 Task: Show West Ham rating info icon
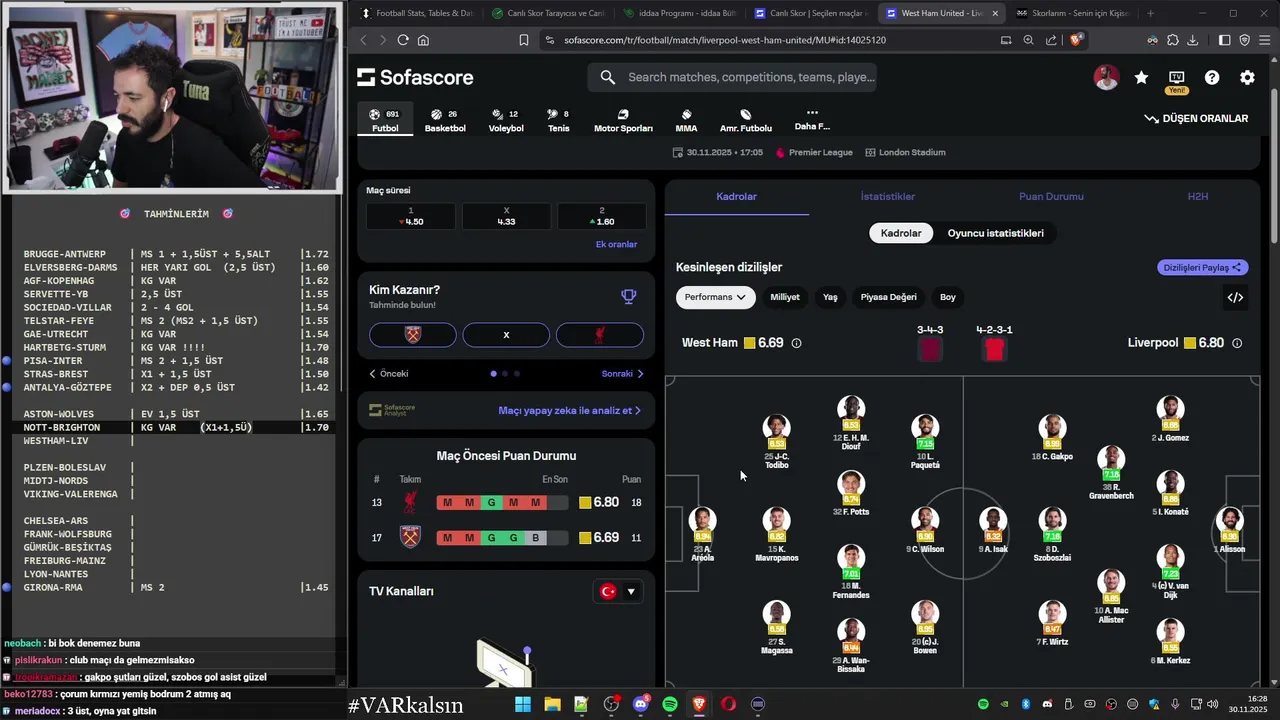pos(797,343)
